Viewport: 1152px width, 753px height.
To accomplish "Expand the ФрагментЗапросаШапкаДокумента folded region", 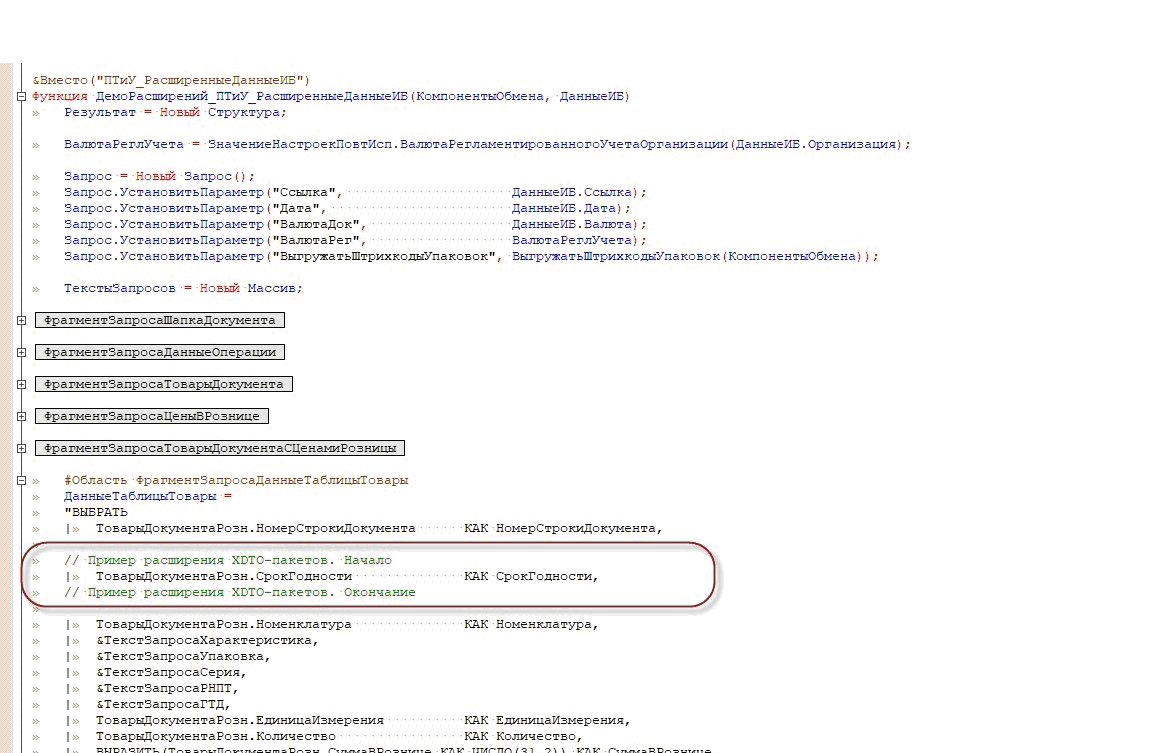I will 21,320.
